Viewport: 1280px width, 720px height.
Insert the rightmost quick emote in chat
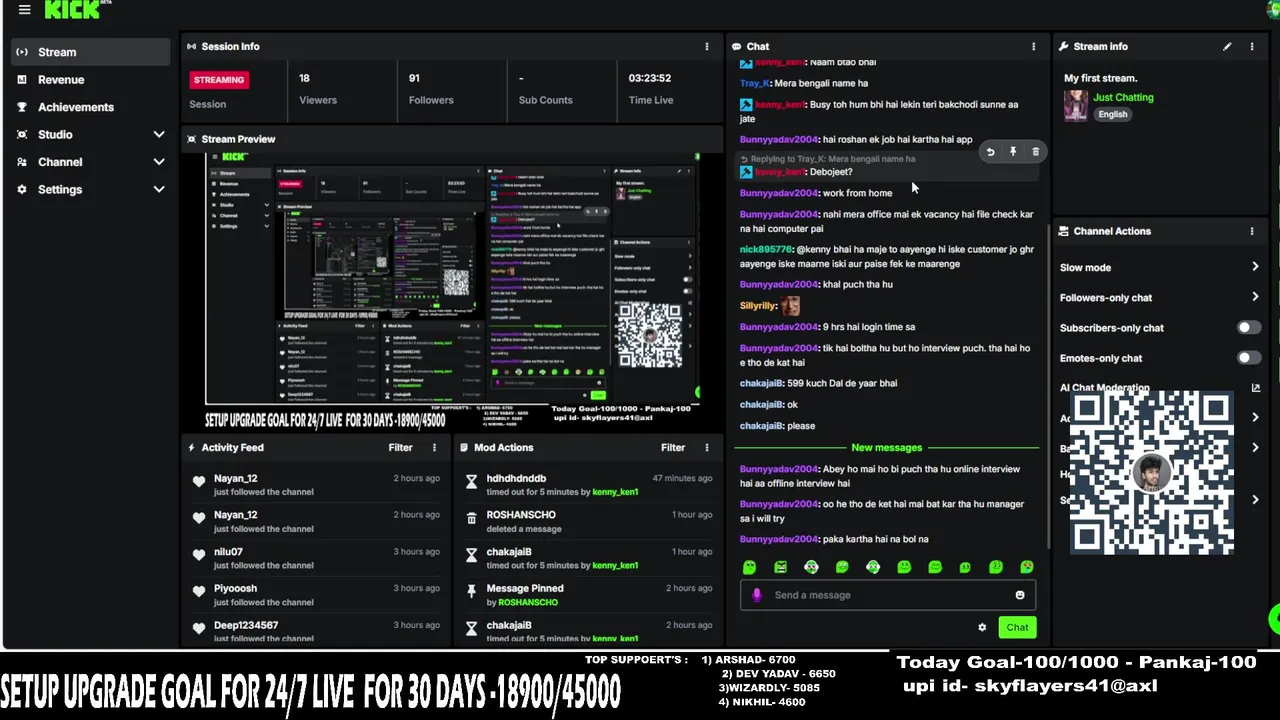(1027, 567)
